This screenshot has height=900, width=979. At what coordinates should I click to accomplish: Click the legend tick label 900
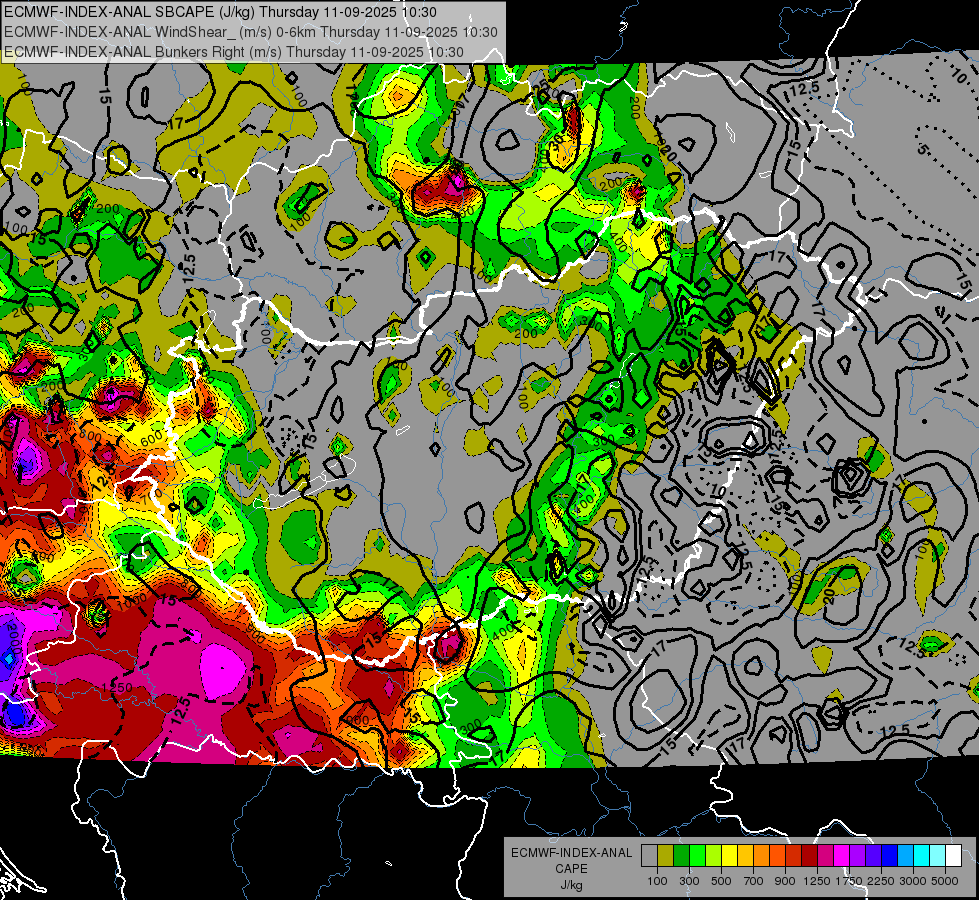pyautogui.click(x=785, y=881)
